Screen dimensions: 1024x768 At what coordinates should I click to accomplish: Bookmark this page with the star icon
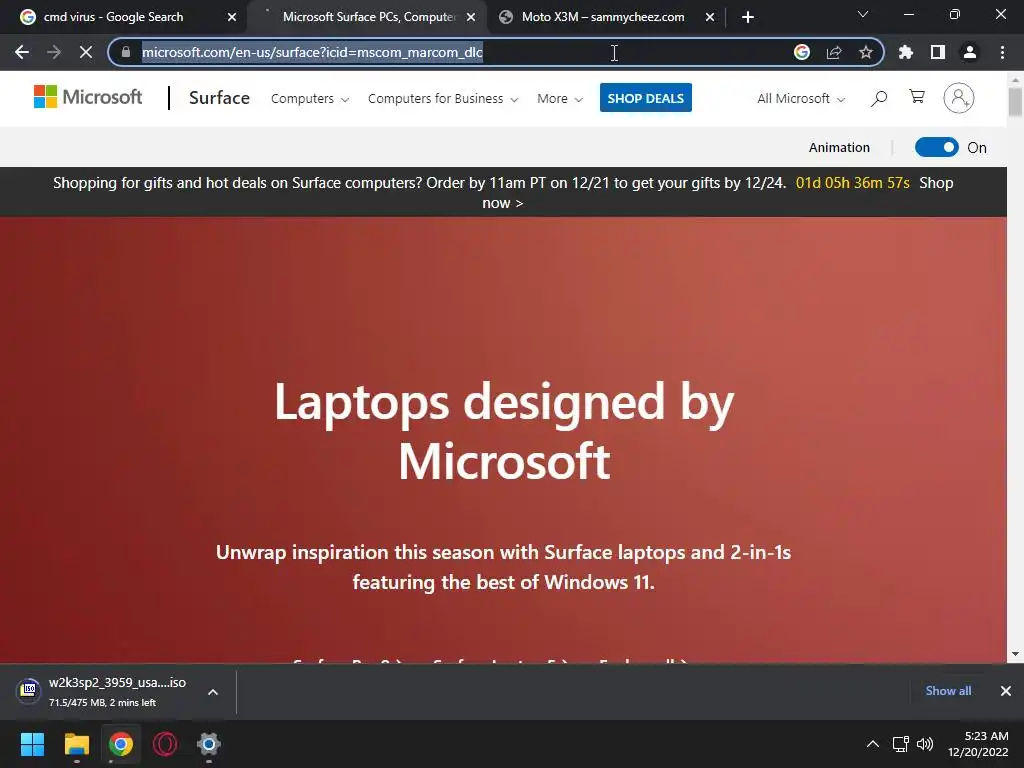point(866,52)
